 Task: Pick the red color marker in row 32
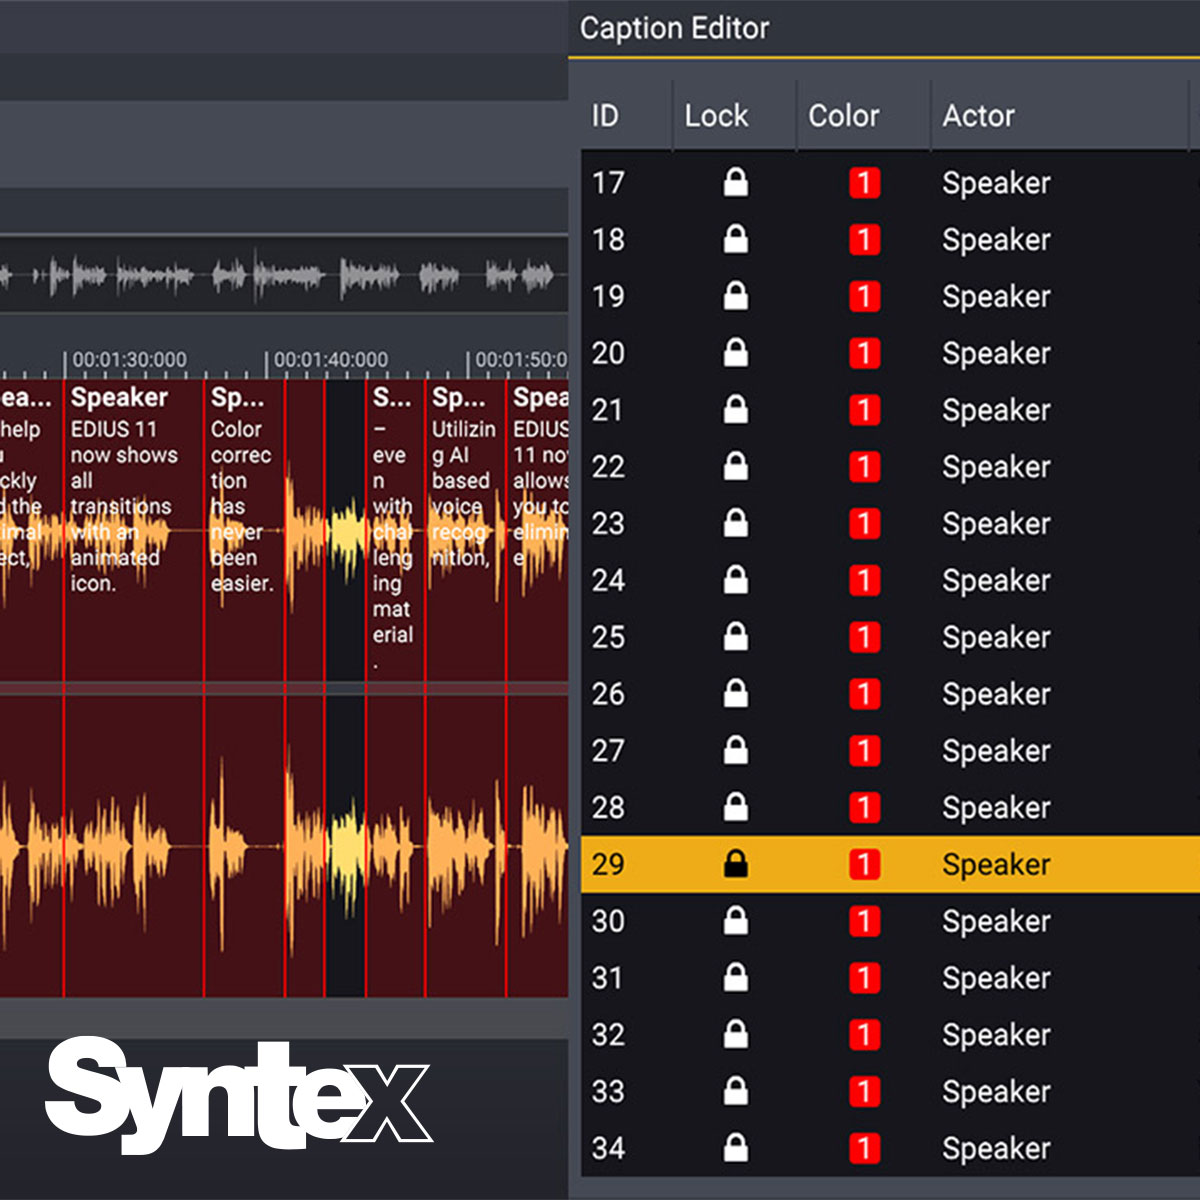coord(864,1035)
